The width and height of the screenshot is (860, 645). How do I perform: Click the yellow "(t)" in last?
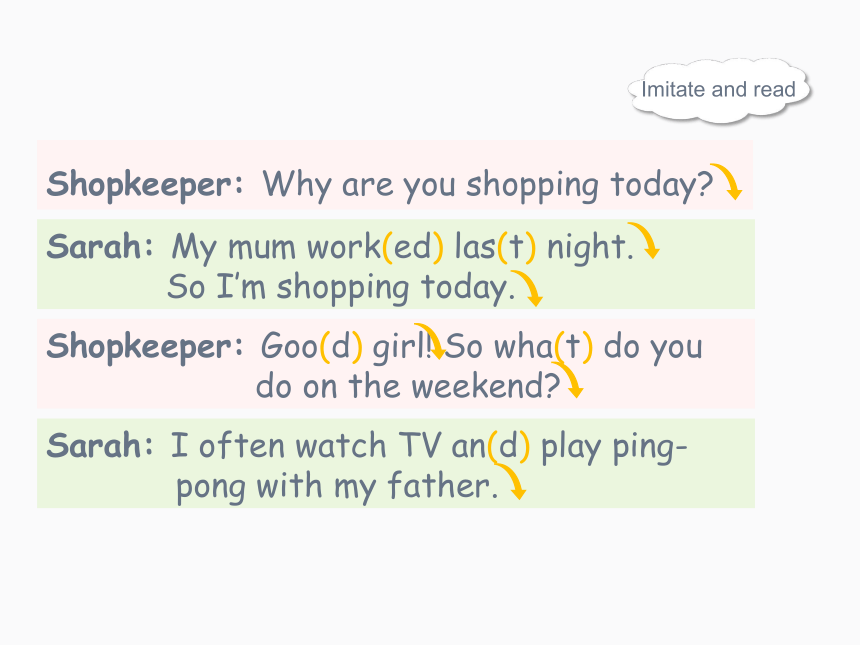point(516,247)
